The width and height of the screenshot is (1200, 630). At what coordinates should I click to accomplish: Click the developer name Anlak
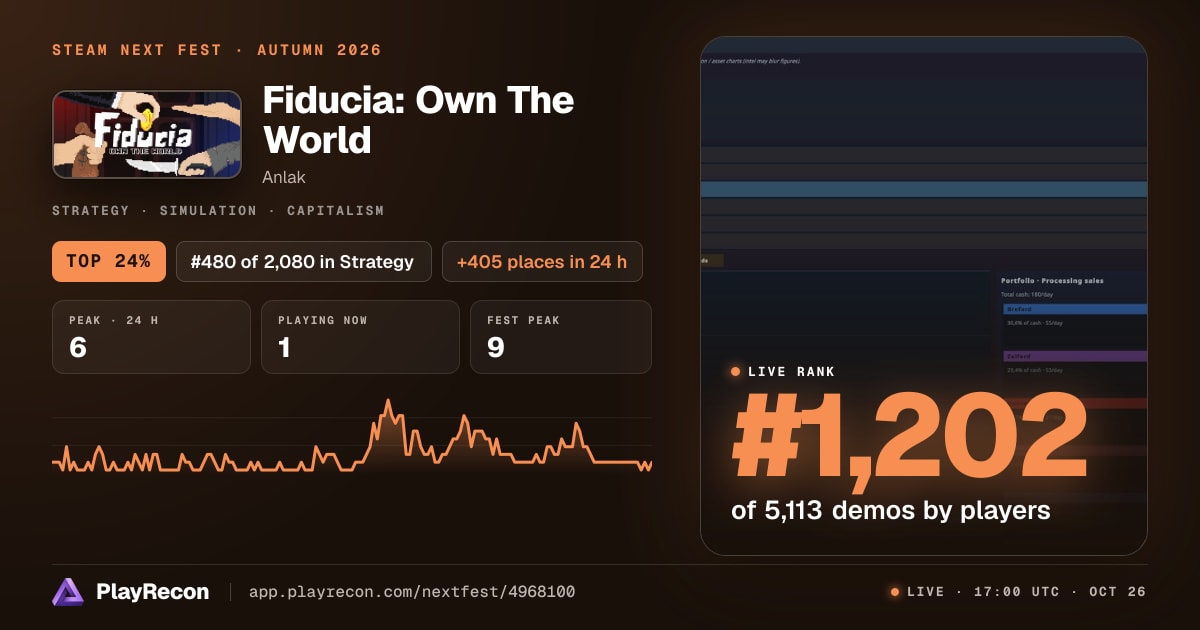tap(284, 177)
